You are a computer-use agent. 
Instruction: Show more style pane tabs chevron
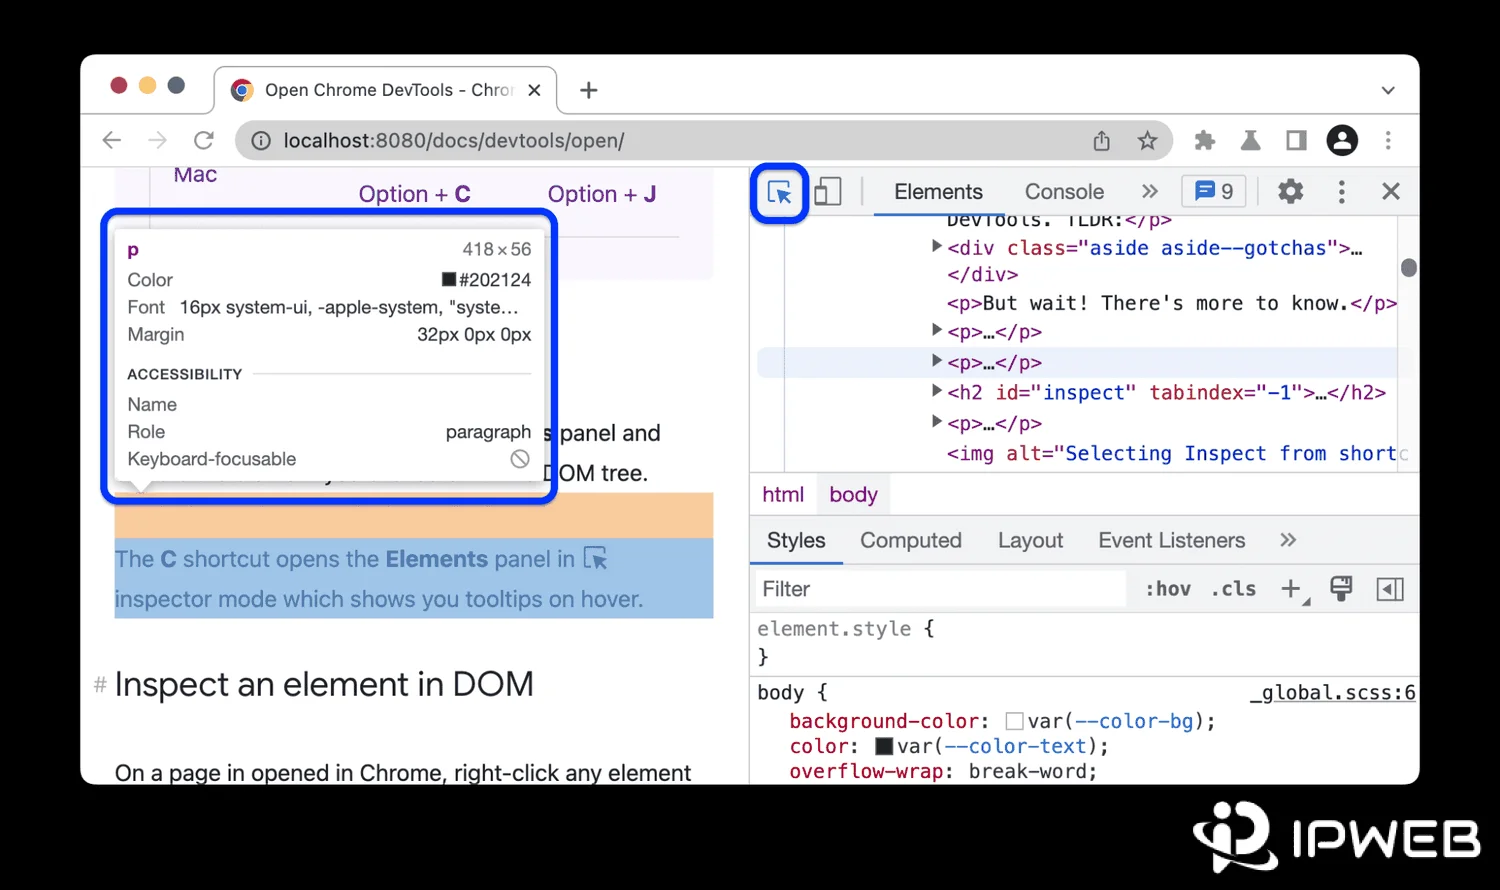coord(1288,540)
